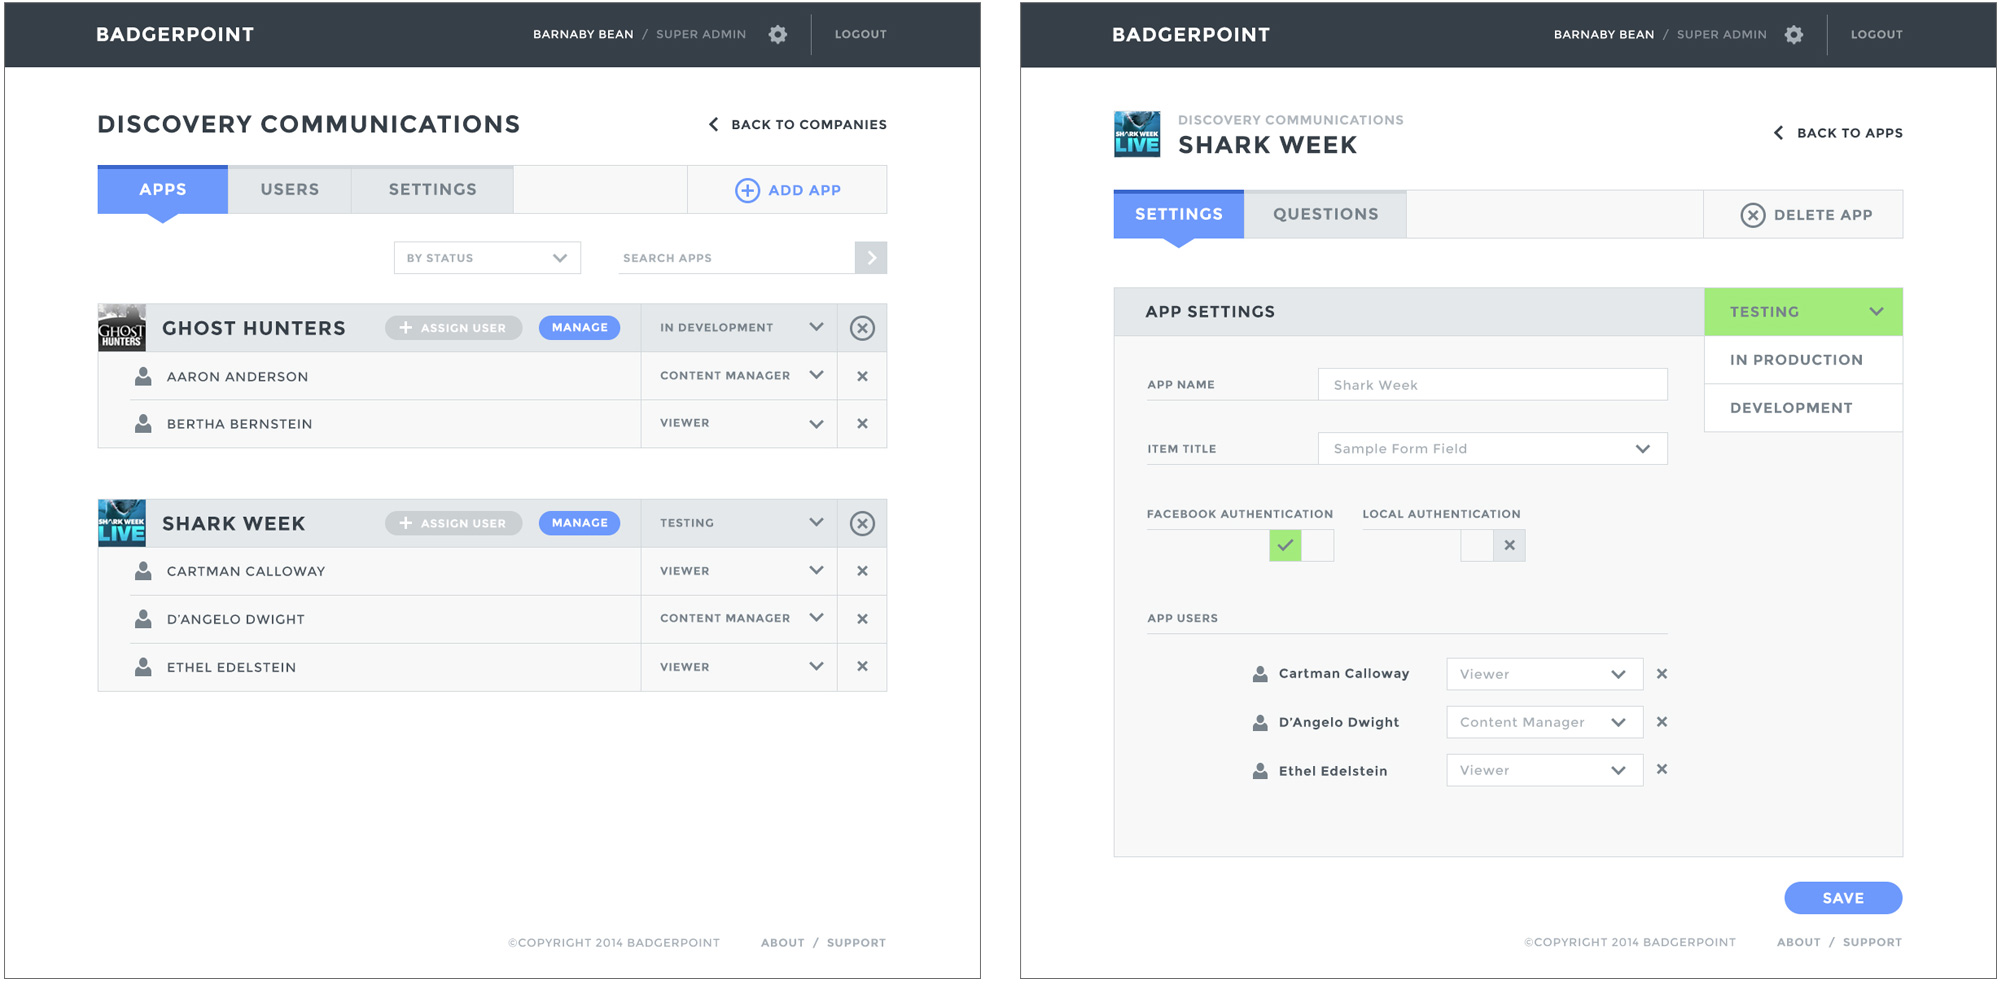Open Ethel Edelstein Viewer dropdown under App Users
Viewport: 2000px width, 1000px height.
[1545, 770]
